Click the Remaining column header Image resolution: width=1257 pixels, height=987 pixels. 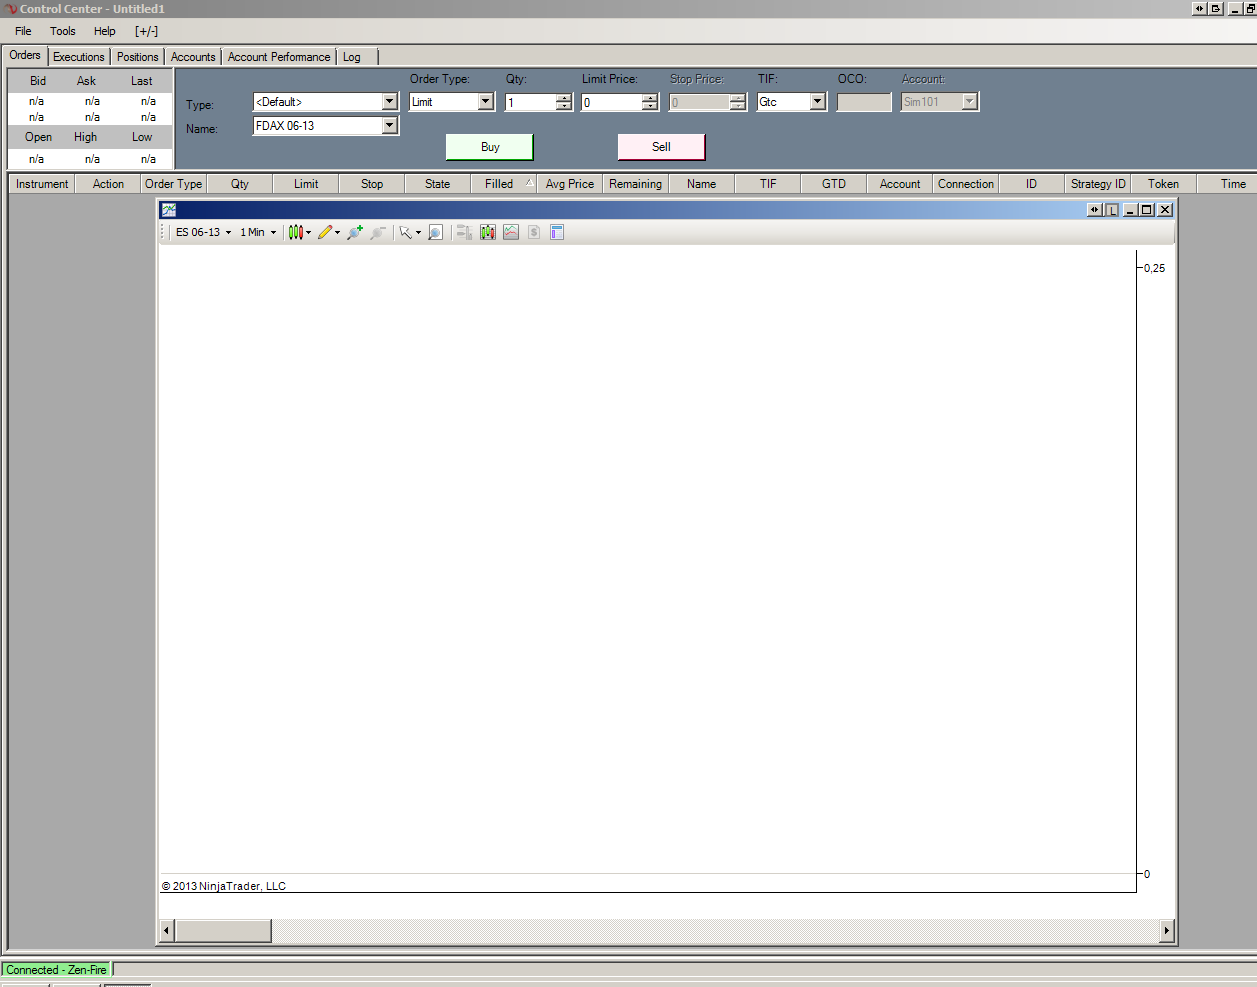point(636,184)
